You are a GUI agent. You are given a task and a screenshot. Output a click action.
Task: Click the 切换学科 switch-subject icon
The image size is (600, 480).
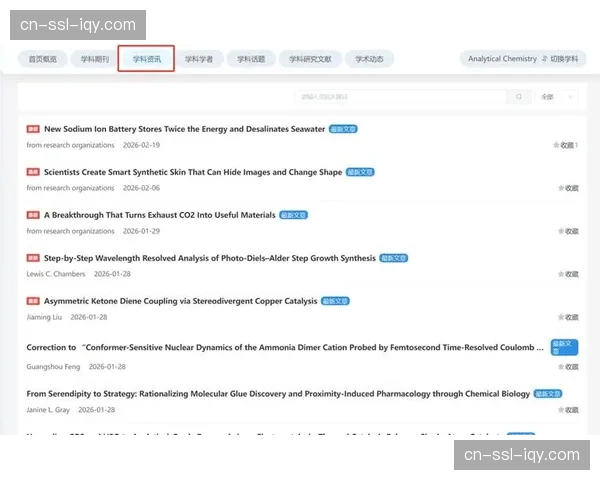(x=545, y=59)
